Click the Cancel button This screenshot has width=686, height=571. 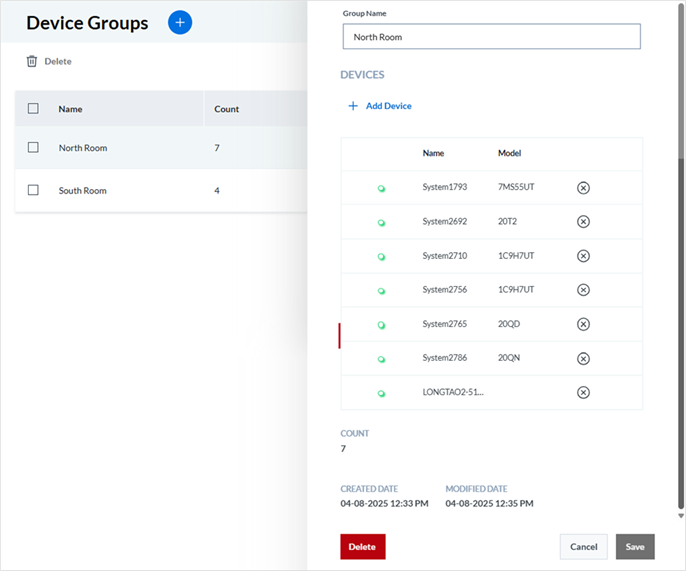tap(583, 547)
